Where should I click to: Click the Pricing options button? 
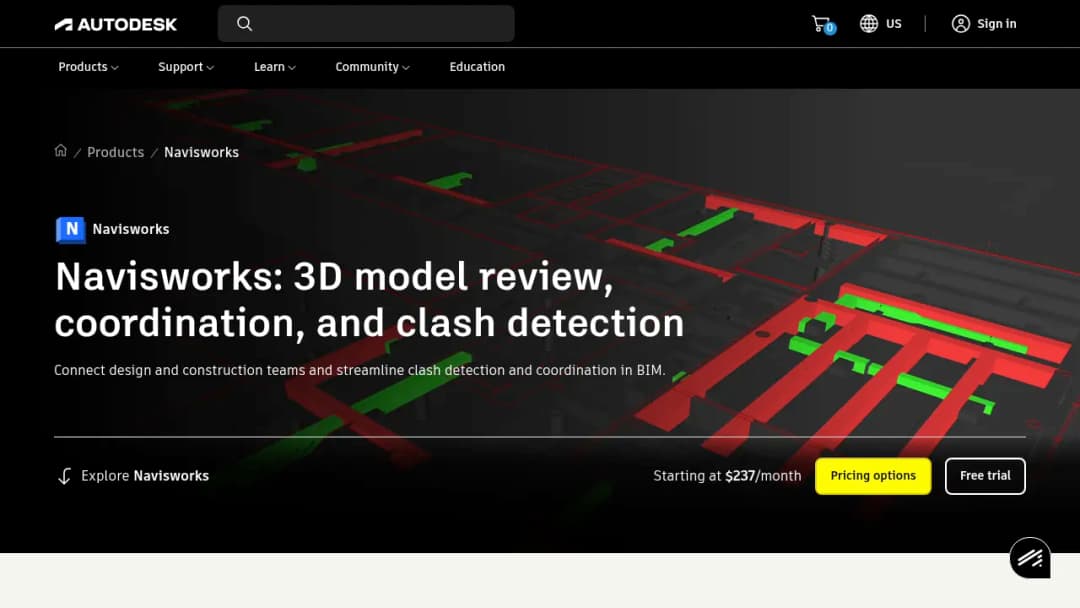point(873,476)
